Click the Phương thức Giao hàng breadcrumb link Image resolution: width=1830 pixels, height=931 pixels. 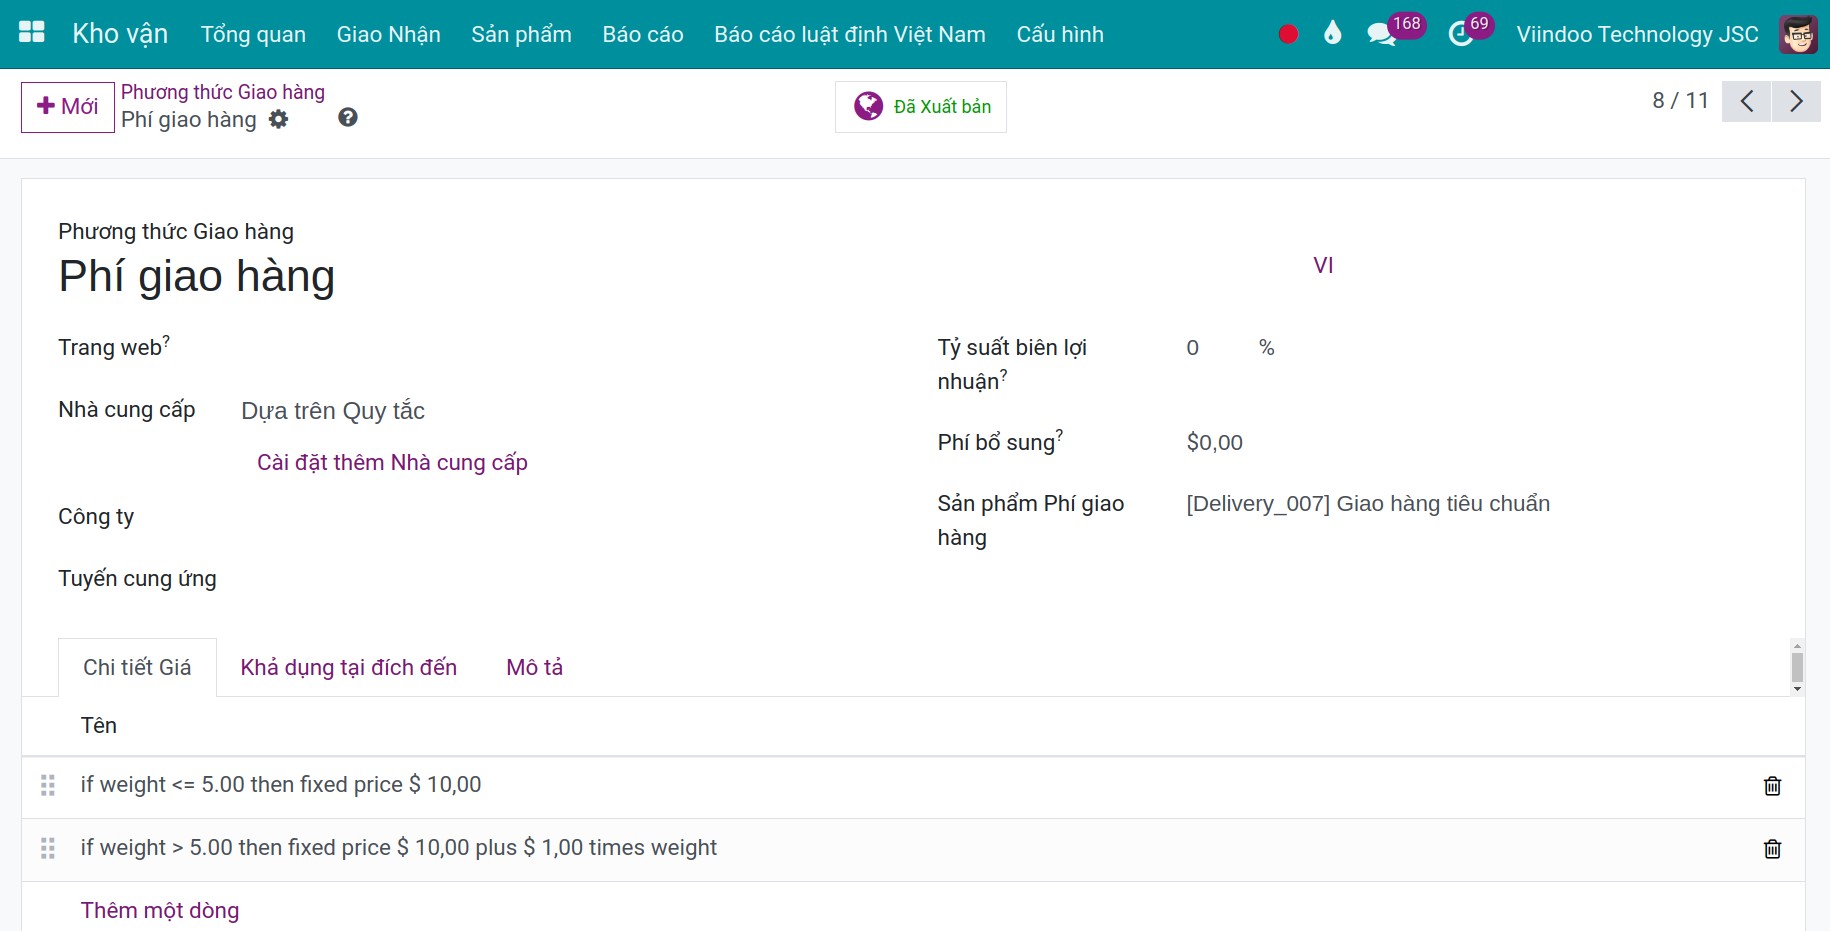[x=223, y=92]
